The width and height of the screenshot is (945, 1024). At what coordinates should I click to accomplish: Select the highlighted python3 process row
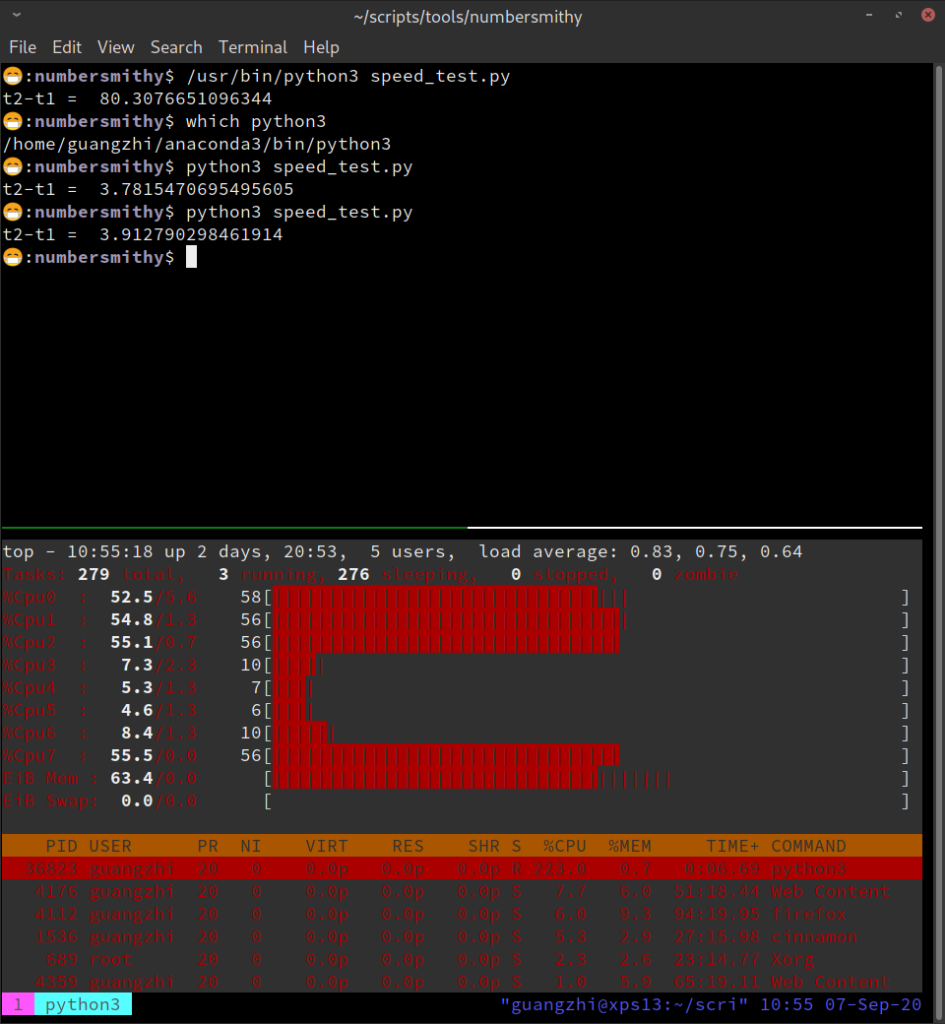click(x=462, y=869)
